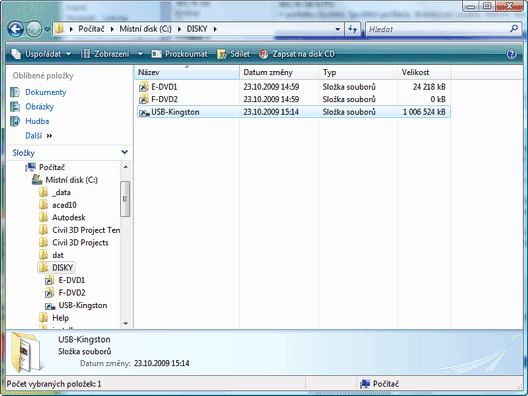Click Počítač in the status bar
The width and height of the screenshot is (528, 396).
(x=380, y=384)
